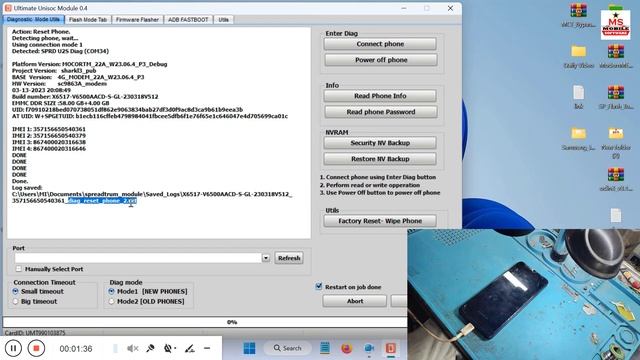The image size is (640, 360).
Task: Enable Manually Select Port checkbox
Action: point(19,269)
